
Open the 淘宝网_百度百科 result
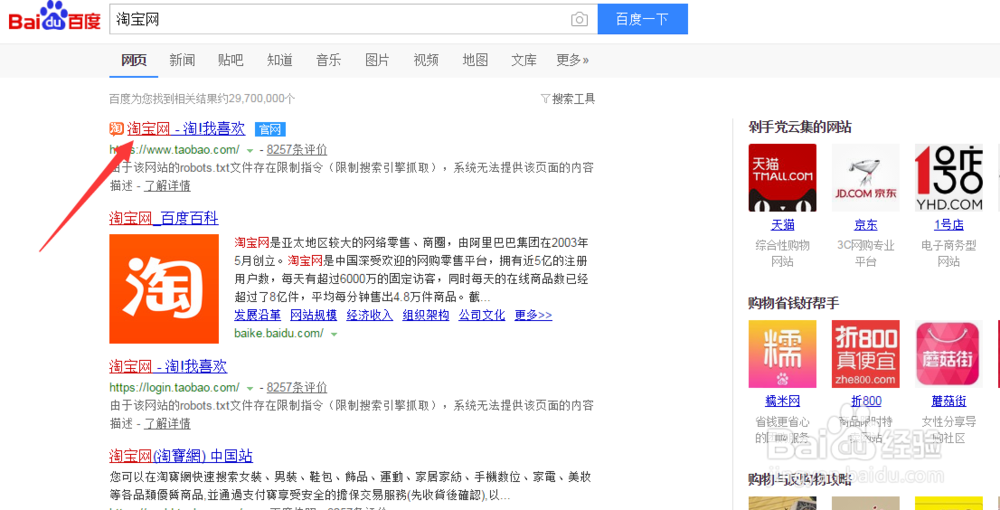pos(164,219)
